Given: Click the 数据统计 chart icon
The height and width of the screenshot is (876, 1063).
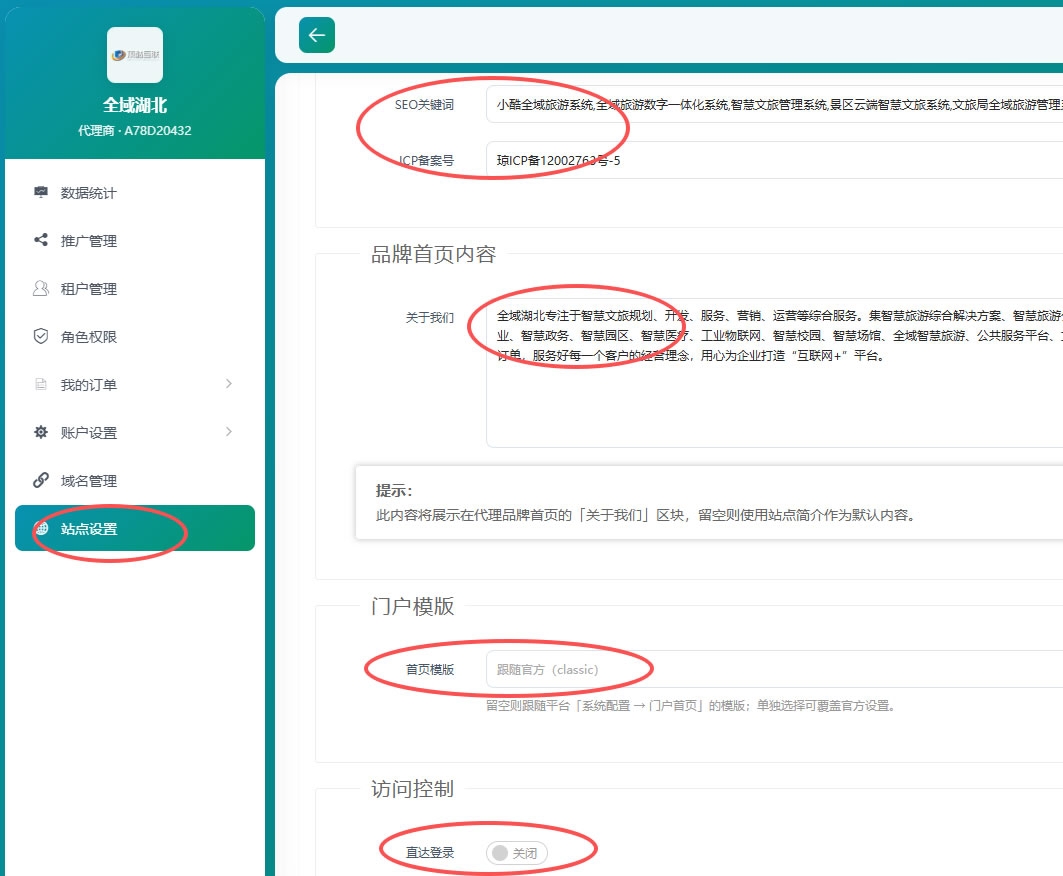Looking at the screenshot, I should [x=41, y=193].
